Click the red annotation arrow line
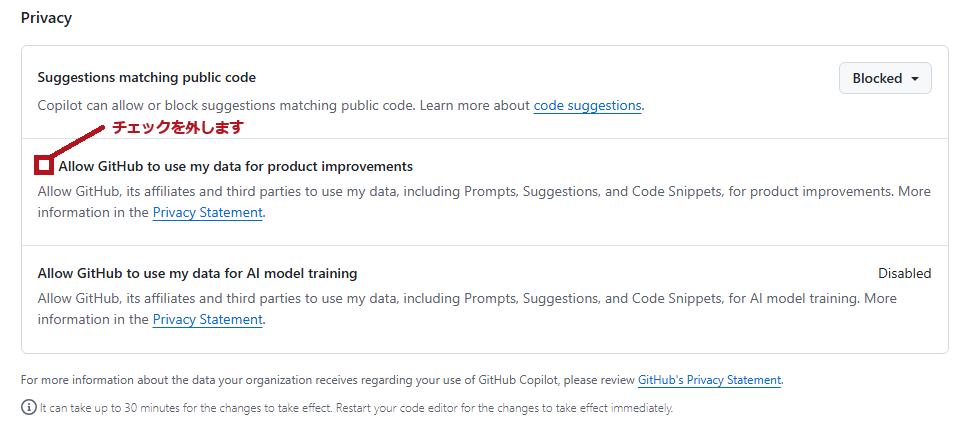The height and width of the screenshot is (427, 967). pos(80,140)
